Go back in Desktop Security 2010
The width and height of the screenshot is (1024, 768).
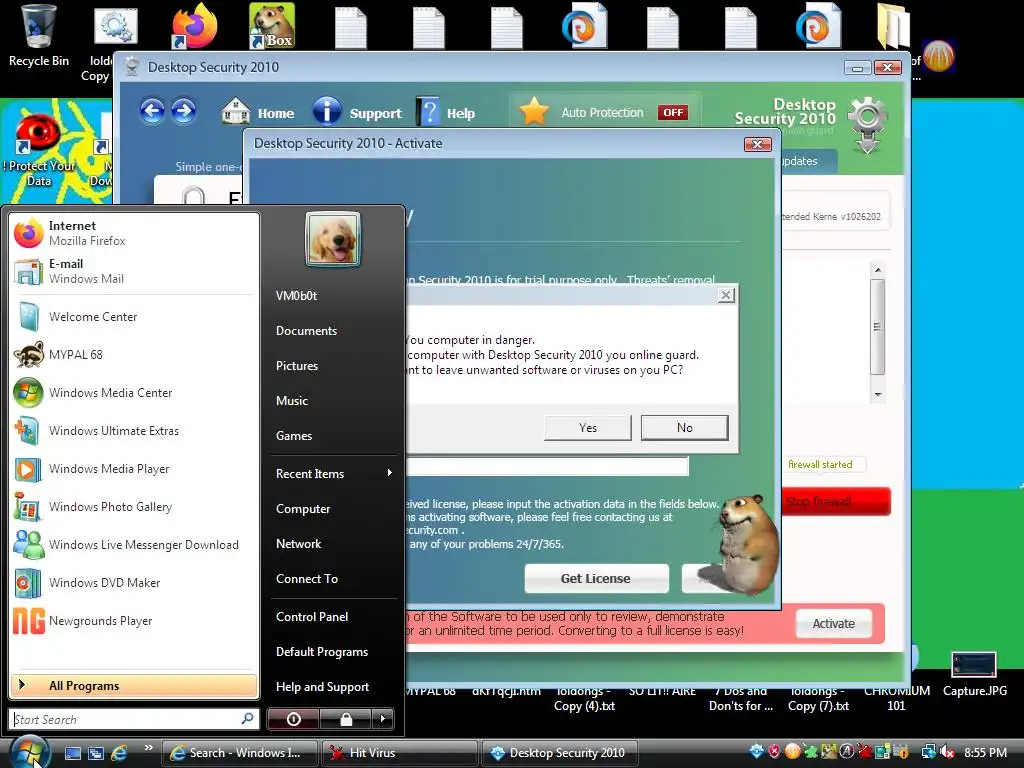click(x=152, y=110)
